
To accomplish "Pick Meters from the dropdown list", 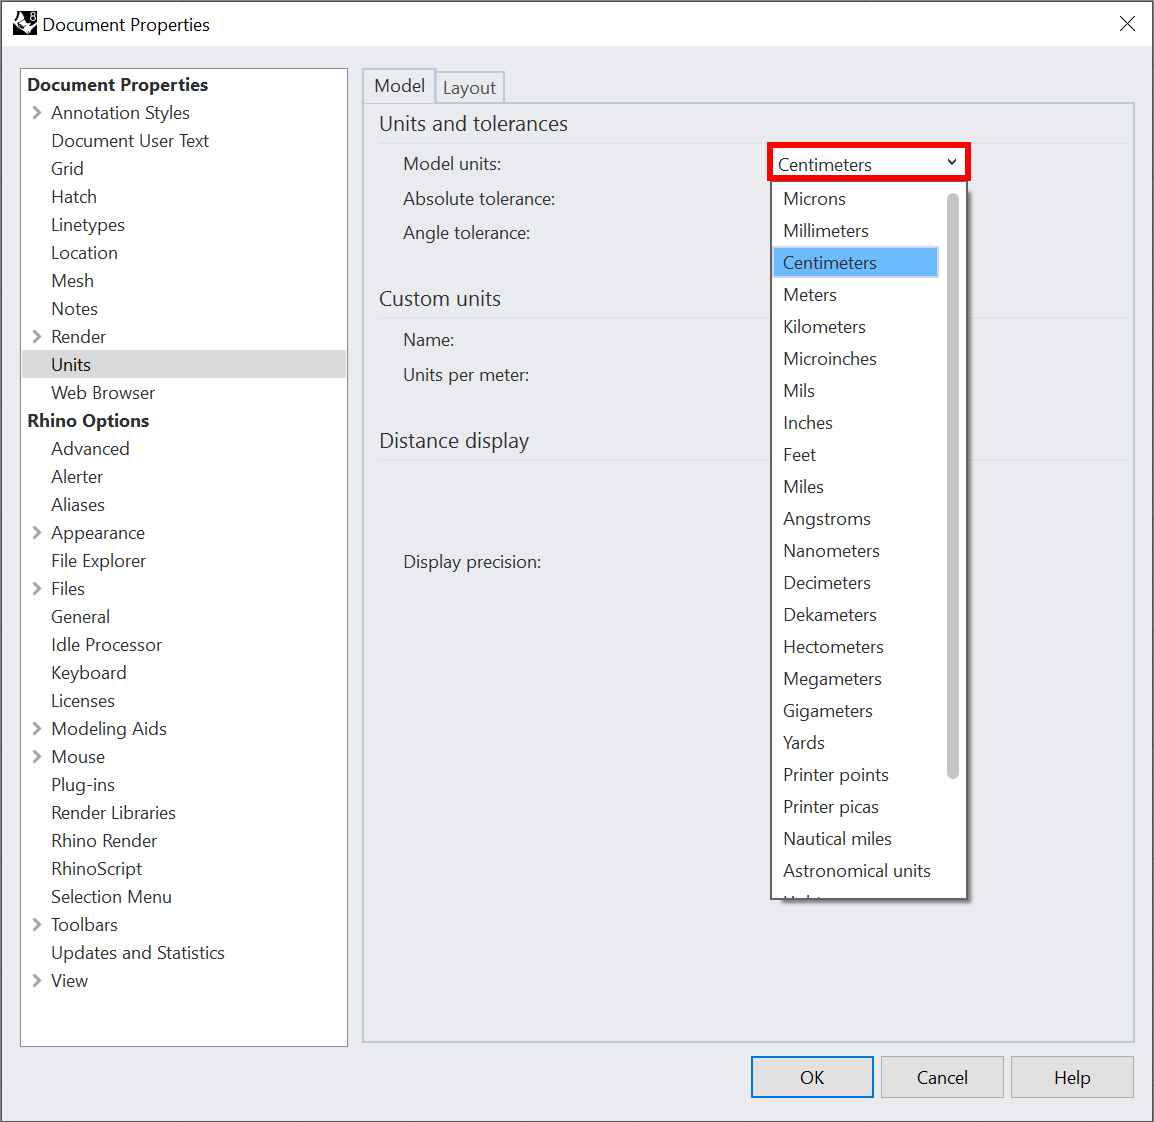I will pos(809,295).
